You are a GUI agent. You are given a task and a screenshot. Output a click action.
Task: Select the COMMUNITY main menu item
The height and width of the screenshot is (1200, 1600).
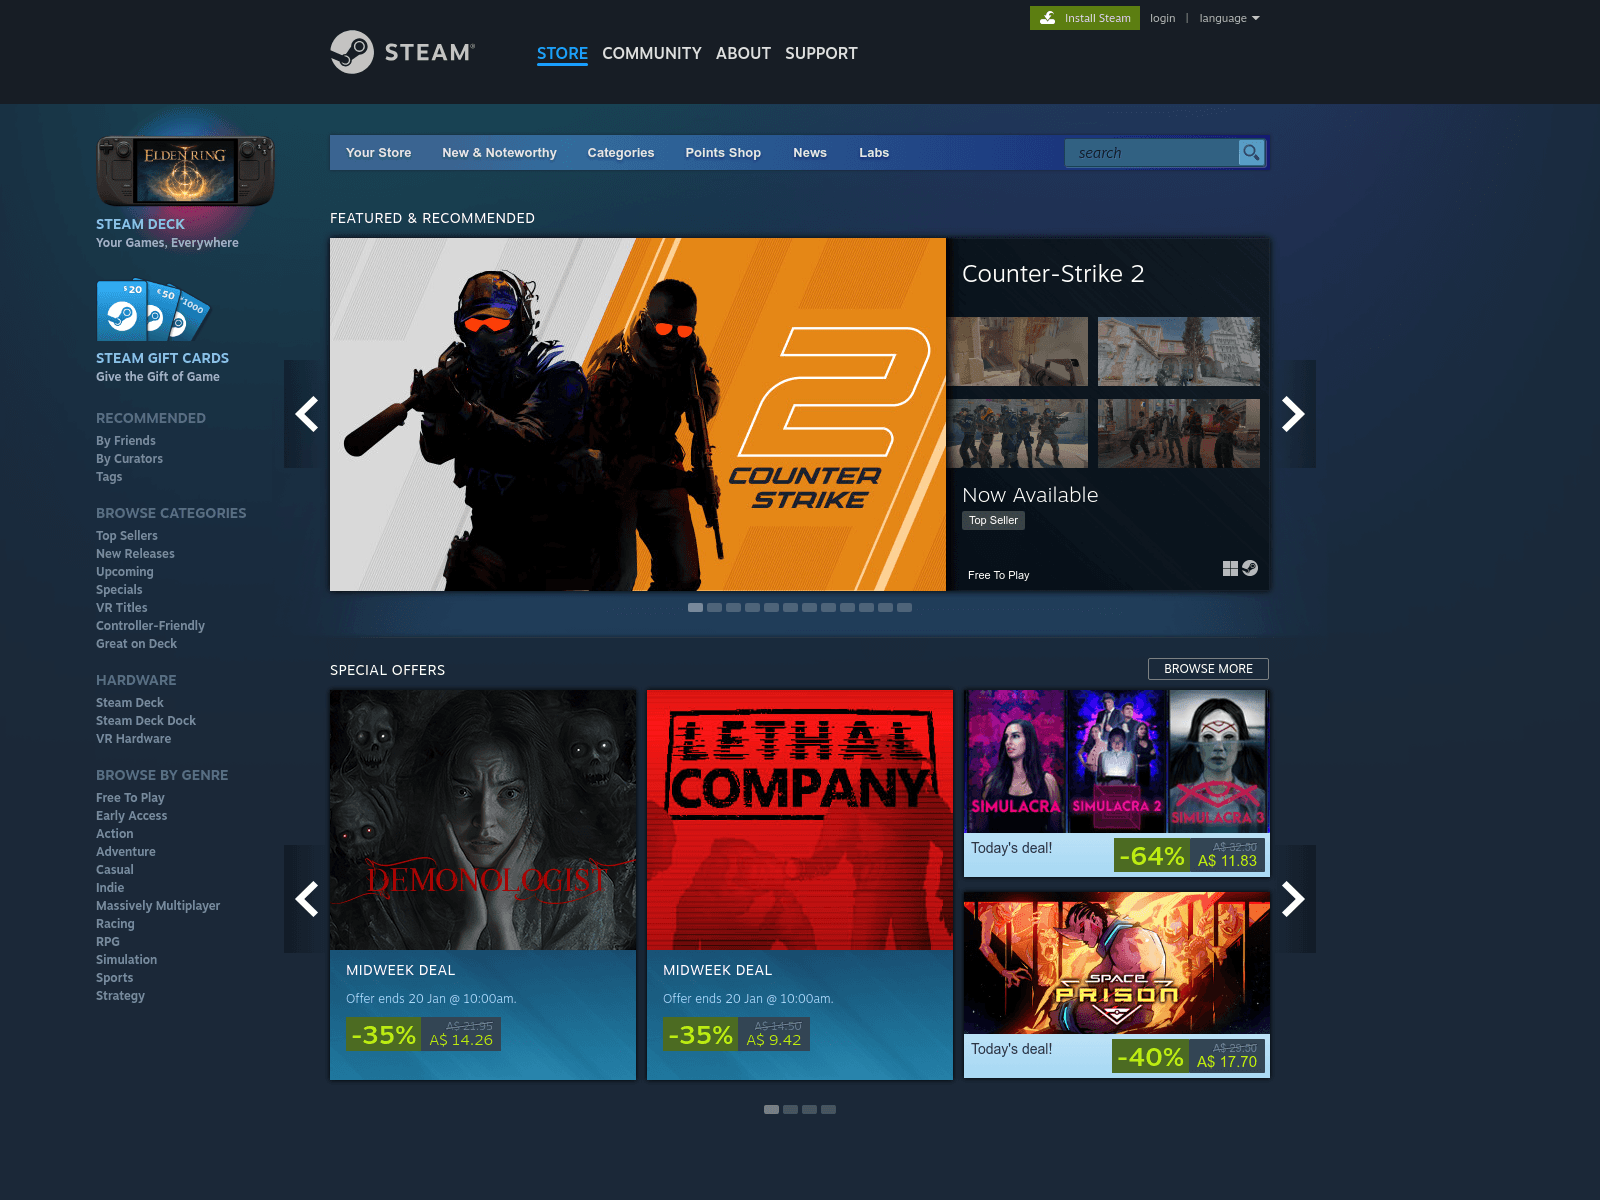652,53
